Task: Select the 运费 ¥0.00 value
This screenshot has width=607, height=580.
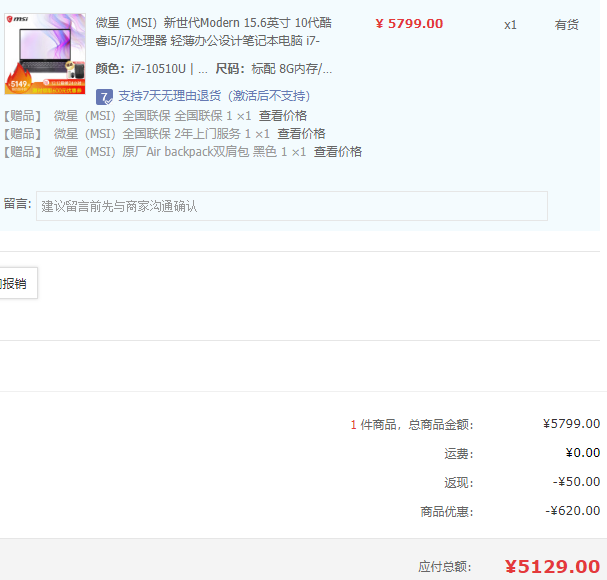Action: coord(583,453)
